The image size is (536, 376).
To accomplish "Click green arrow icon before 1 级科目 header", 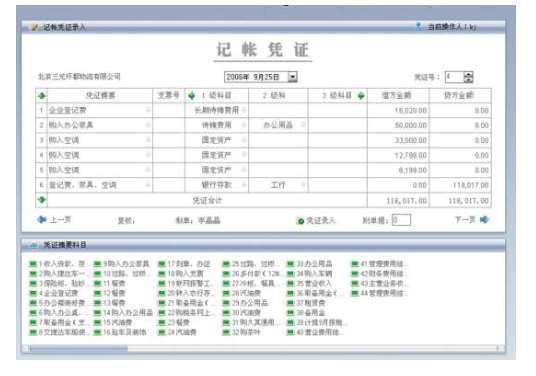I will [x=191, y=95].
